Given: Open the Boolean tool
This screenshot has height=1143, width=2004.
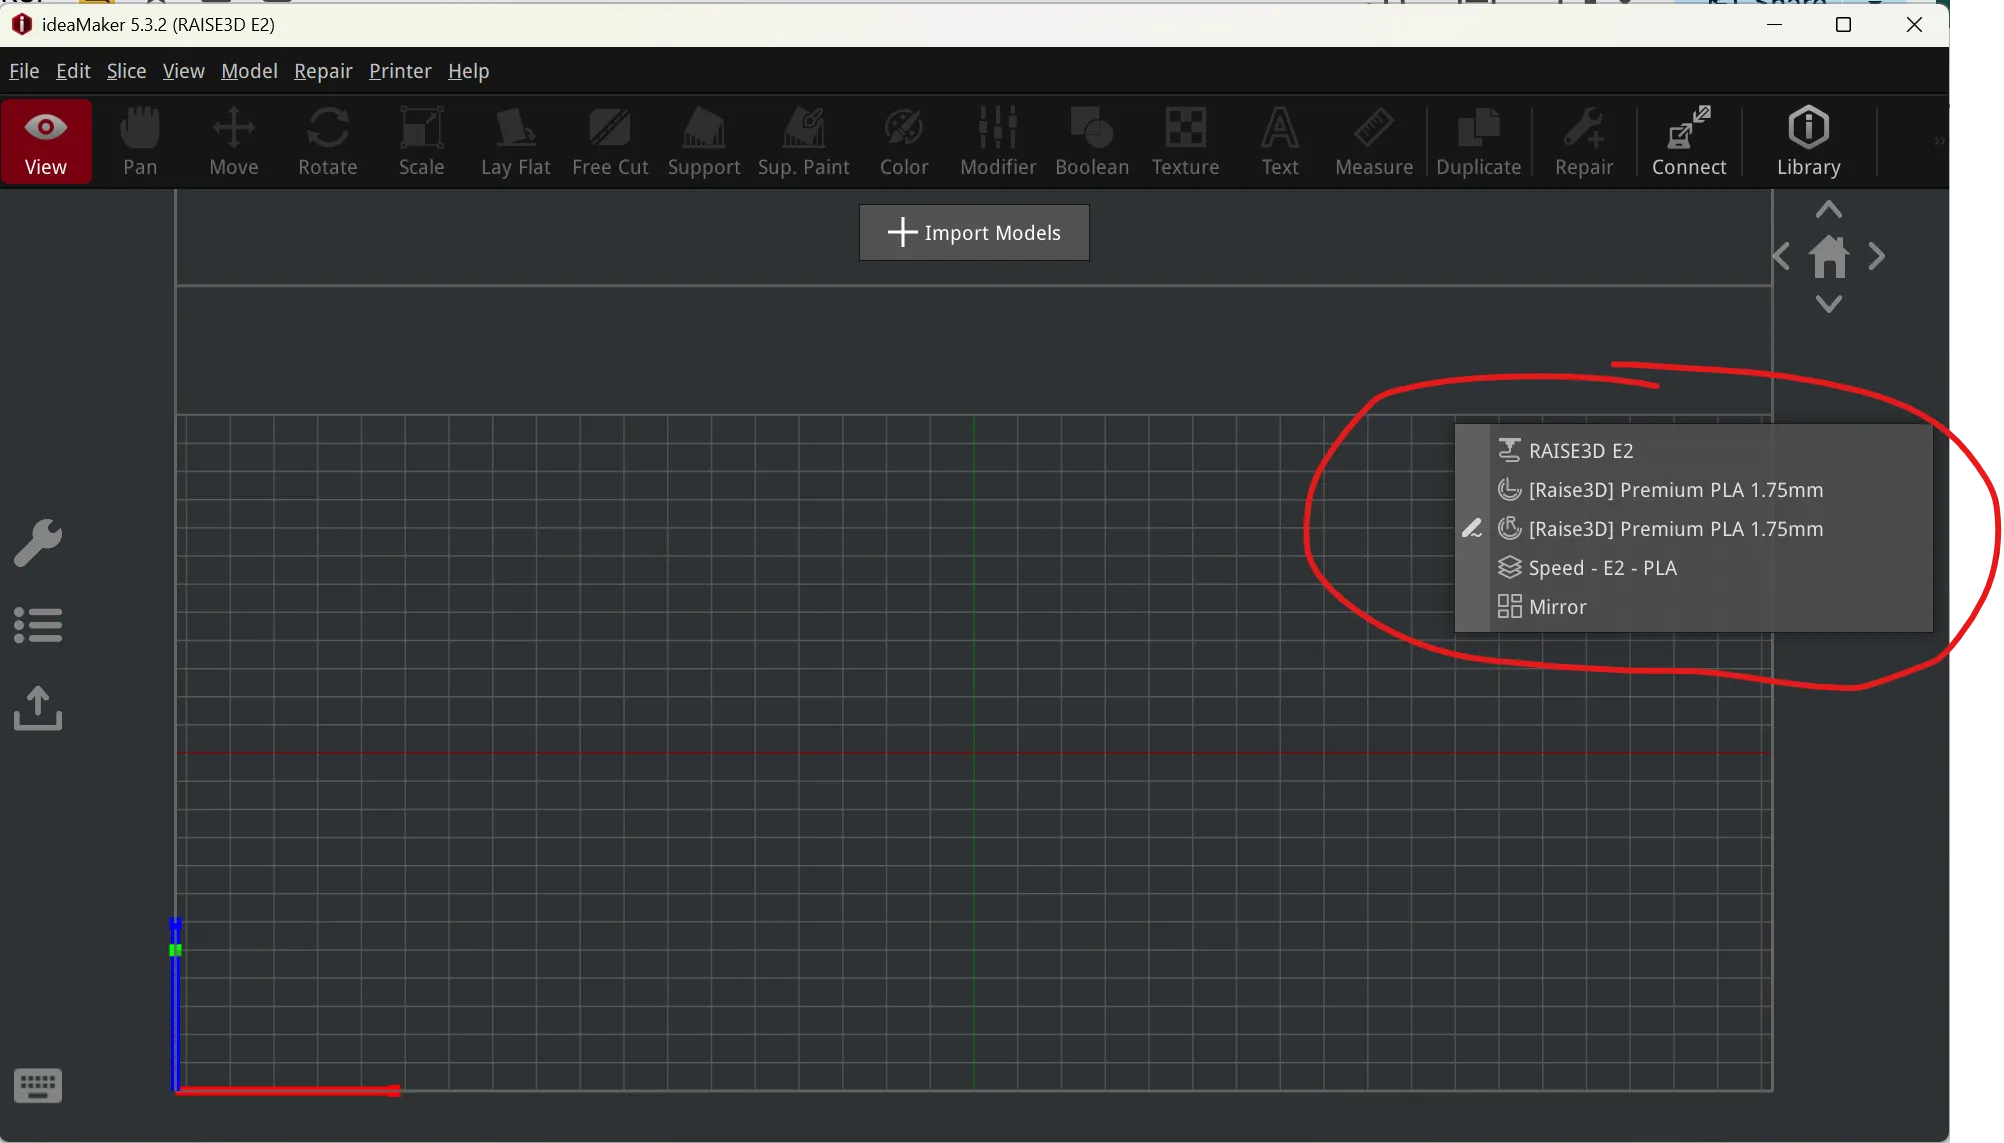Looking at the screenshot, I should click(1092, 141).
